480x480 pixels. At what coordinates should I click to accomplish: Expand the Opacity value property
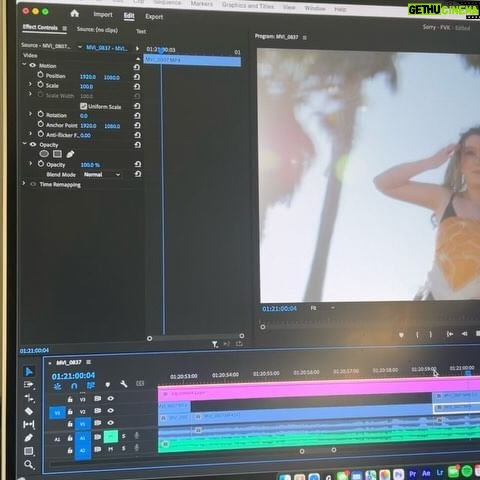coord(30,163)
